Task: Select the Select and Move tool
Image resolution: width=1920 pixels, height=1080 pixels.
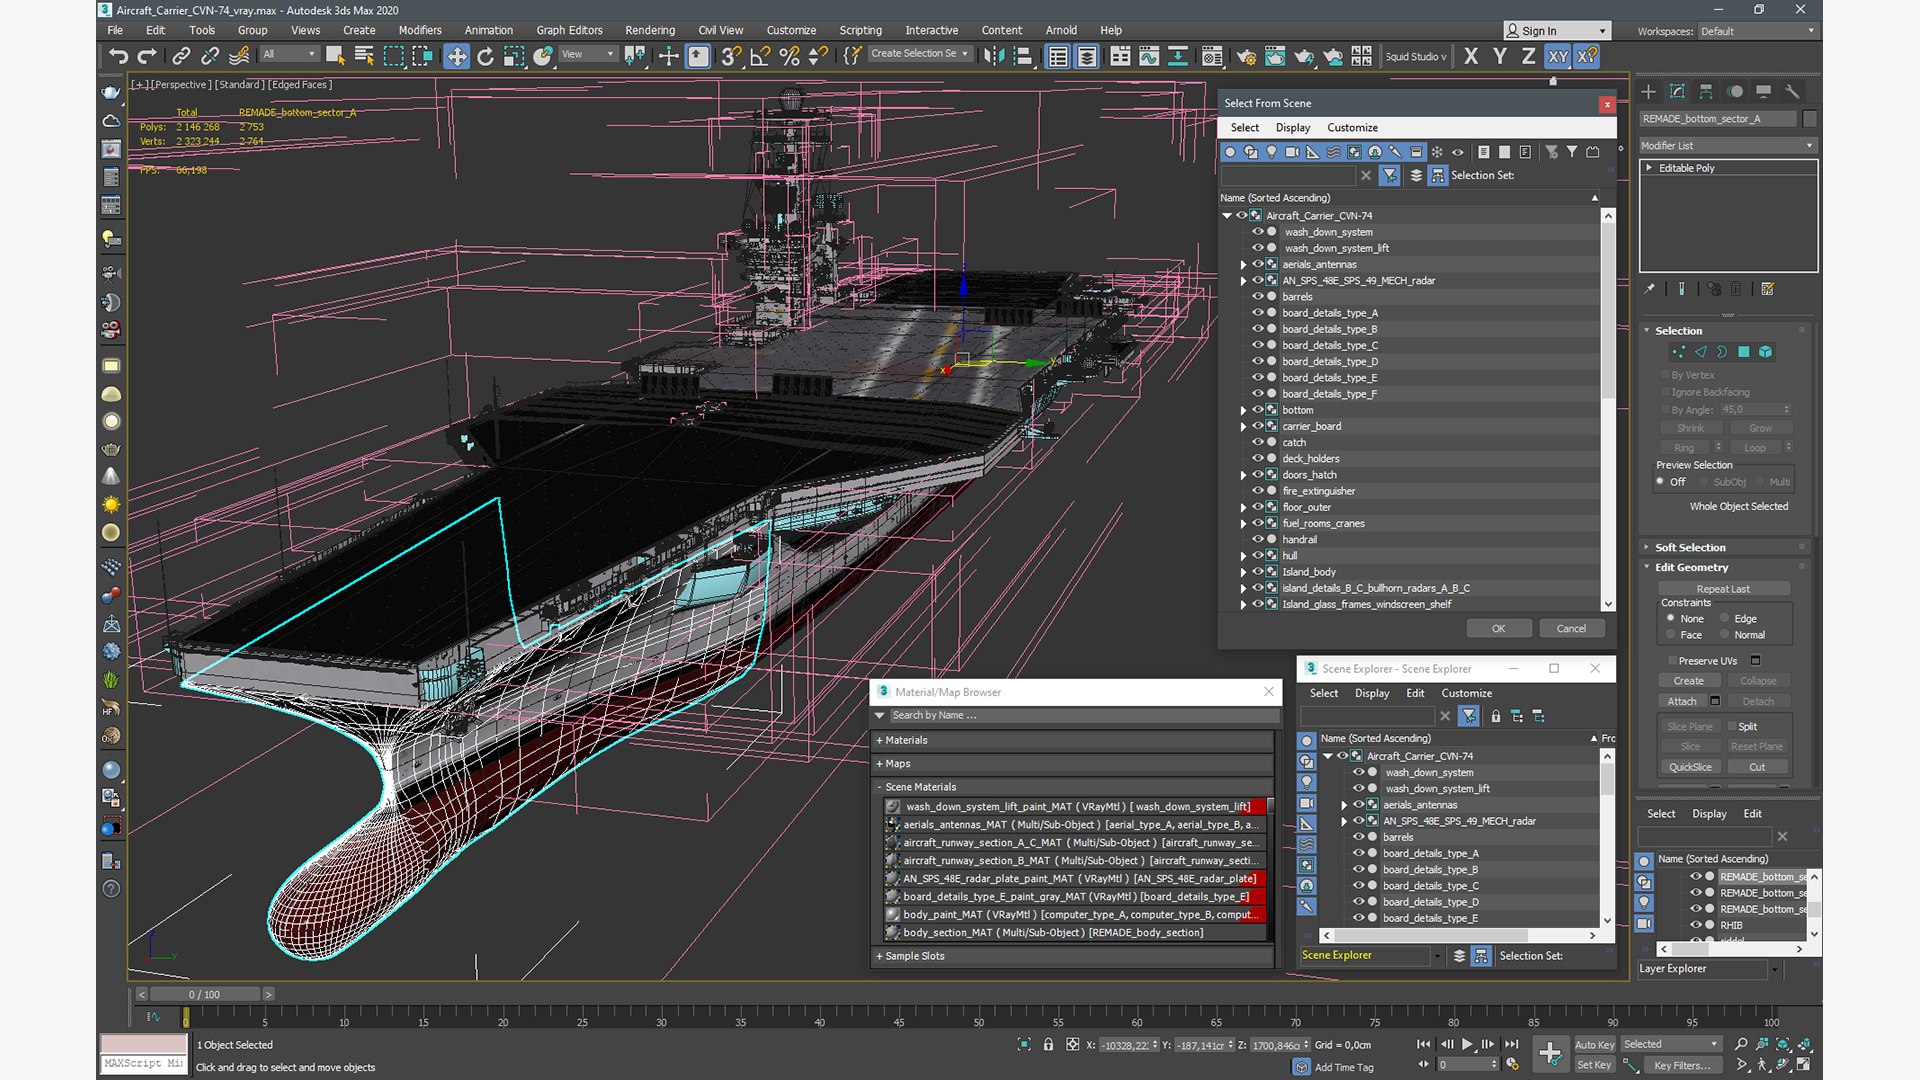Action: [456, 56]
